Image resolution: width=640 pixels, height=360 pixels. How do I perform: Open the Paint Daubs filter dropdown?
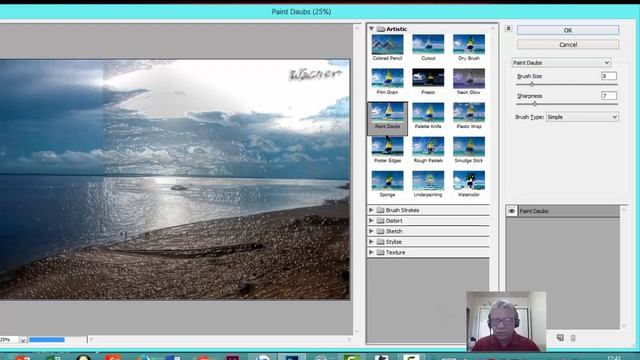(561, 62)
